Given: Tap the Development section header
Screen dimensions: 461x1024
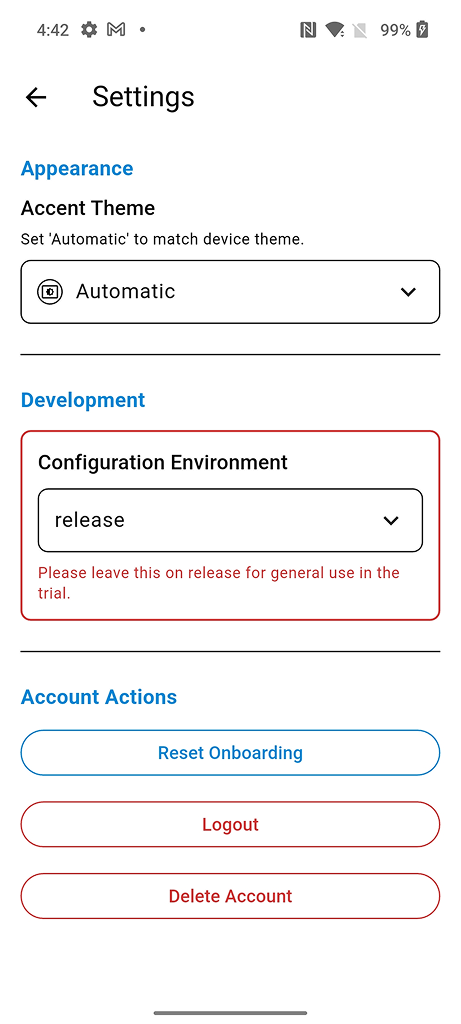Looking at the screenshot, I should tap(83, 400).
